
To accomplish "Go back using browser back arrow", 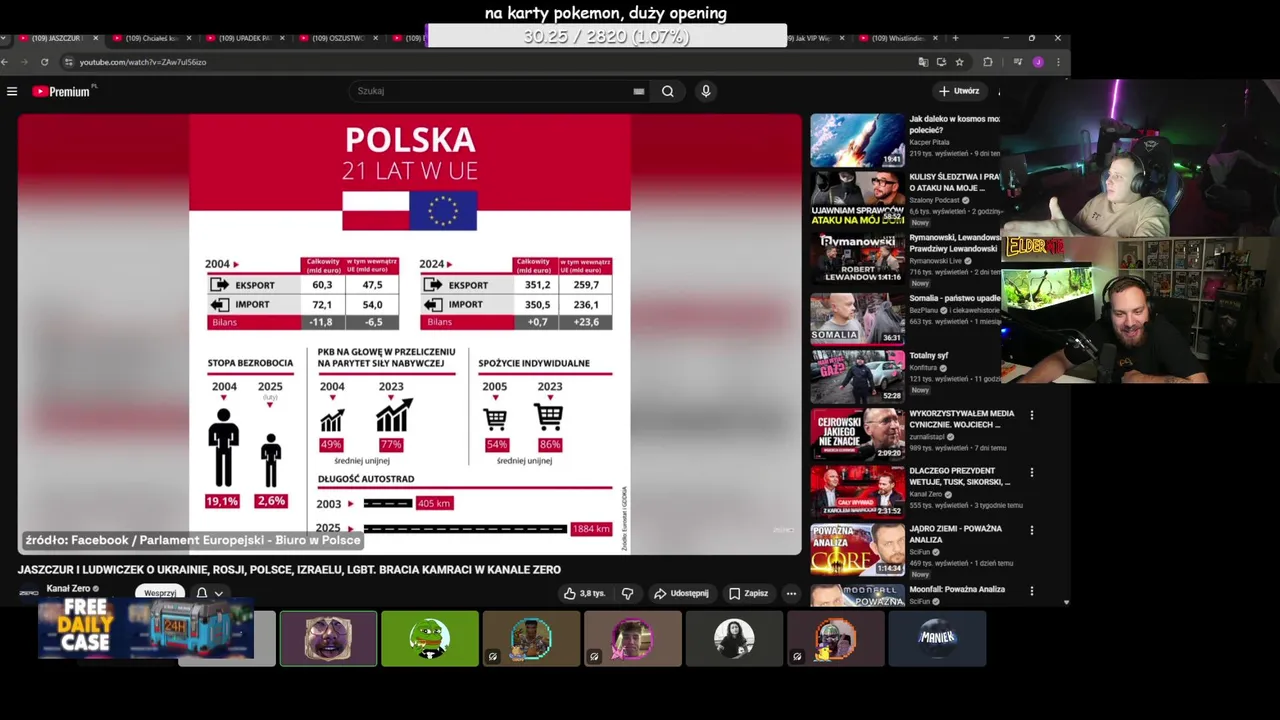I will pyautogui.click(x=7, y=62).
